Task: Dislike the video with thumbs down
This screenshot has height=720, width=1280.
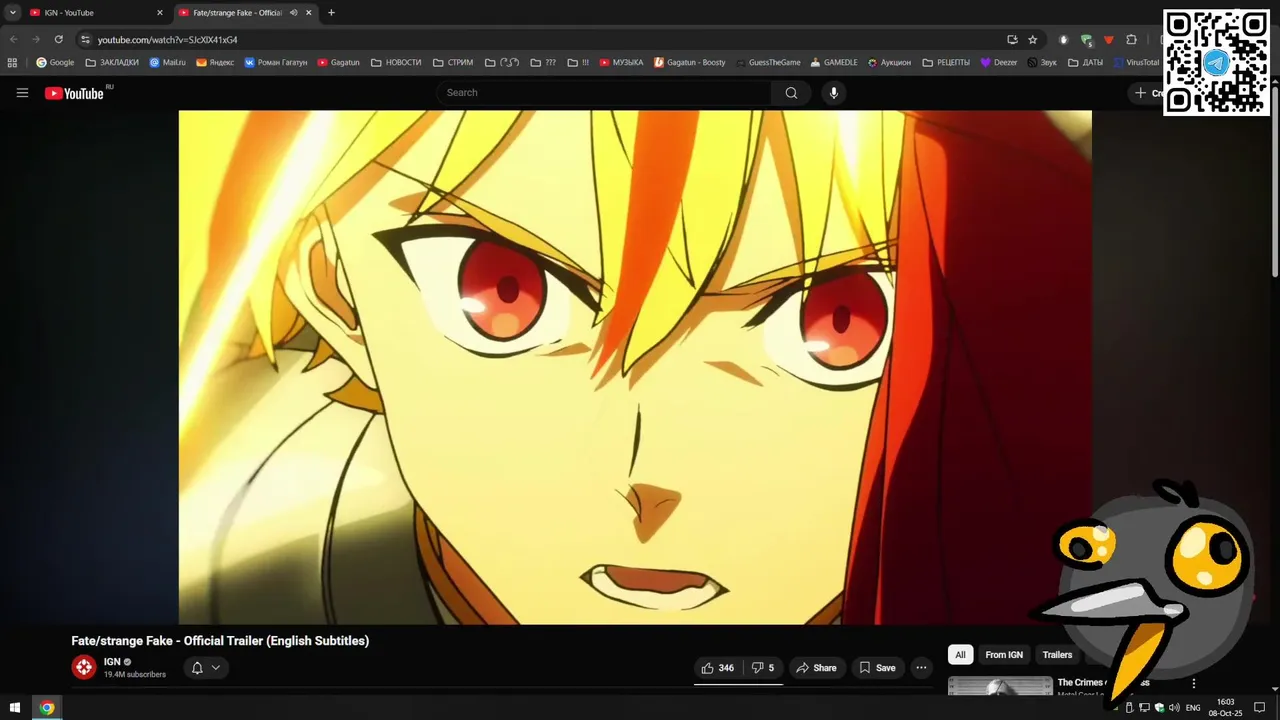Action: (763, 668)
